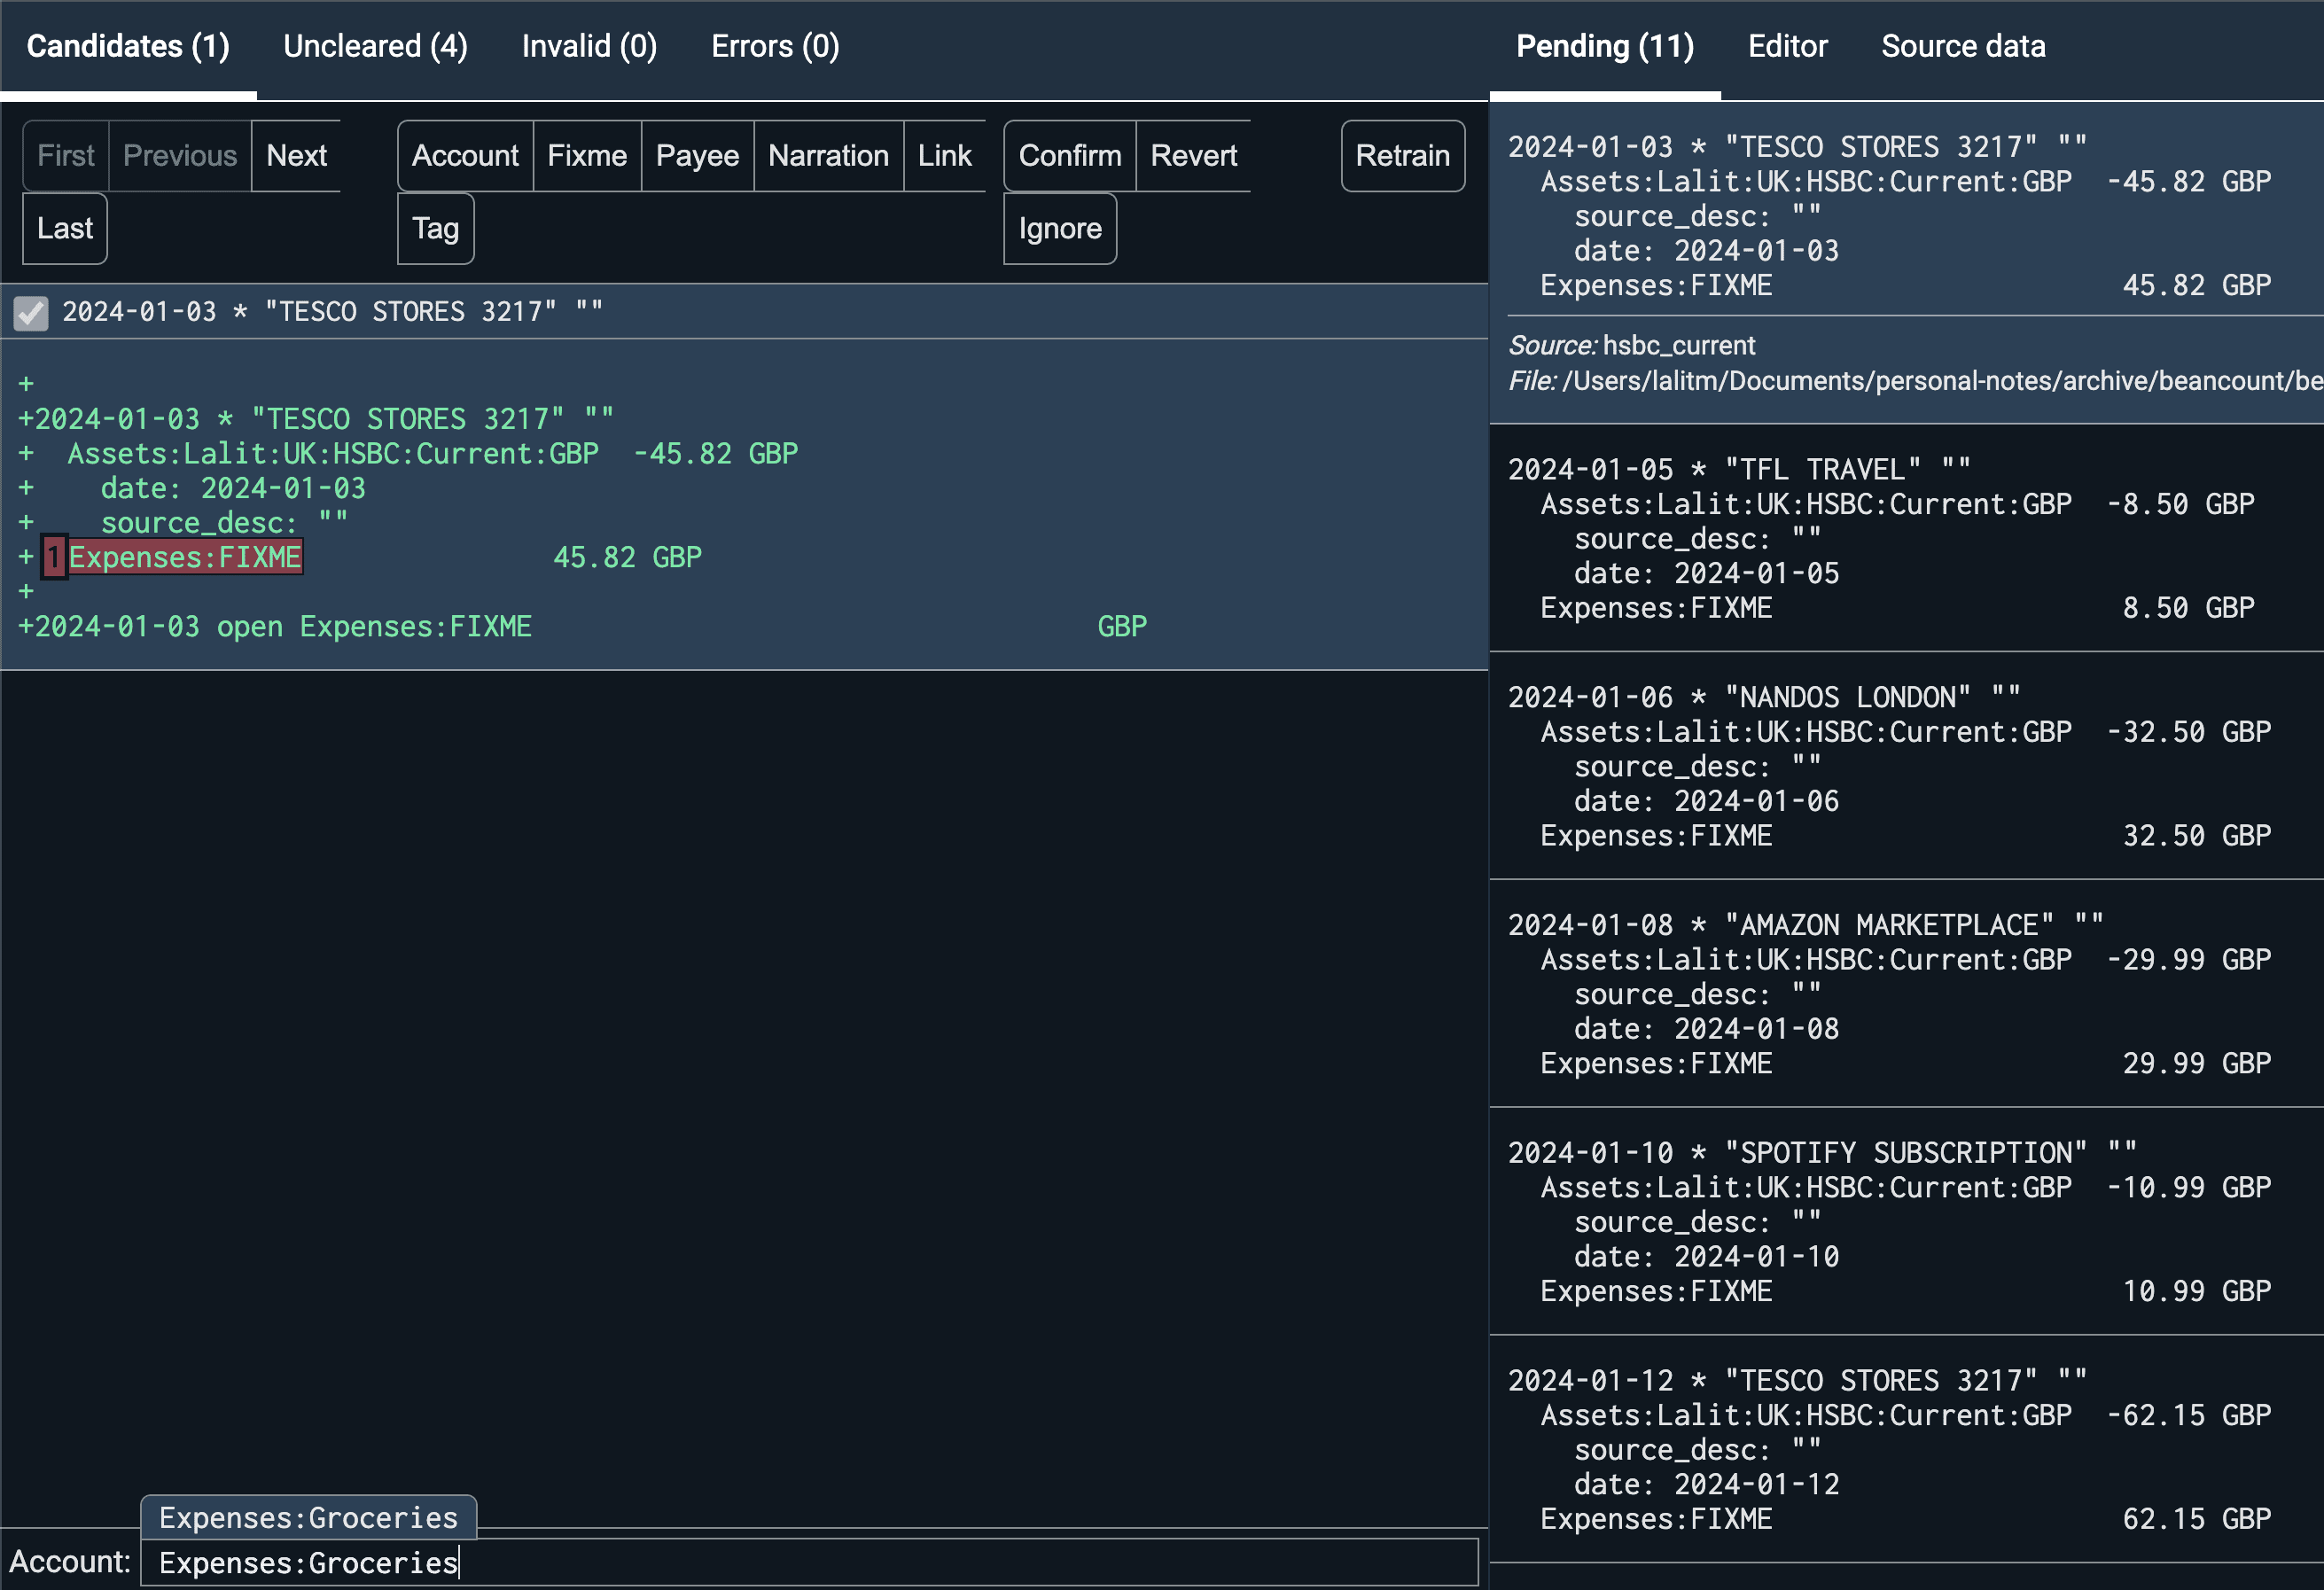The image size is (2324, 1590).
Task: Uncheck the TESCO STORES 3217 transaction checkbox
Action: [29, 311]
